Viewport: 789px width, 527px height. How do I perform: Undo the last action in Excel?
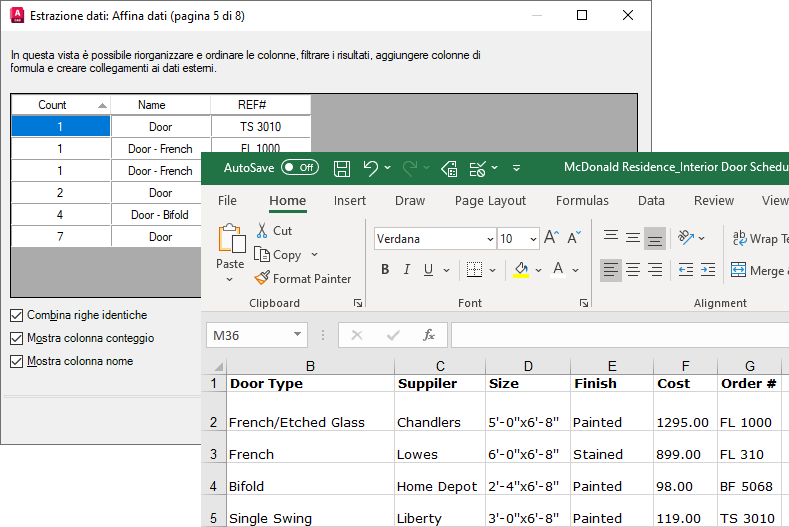click(x=370, y=168)
